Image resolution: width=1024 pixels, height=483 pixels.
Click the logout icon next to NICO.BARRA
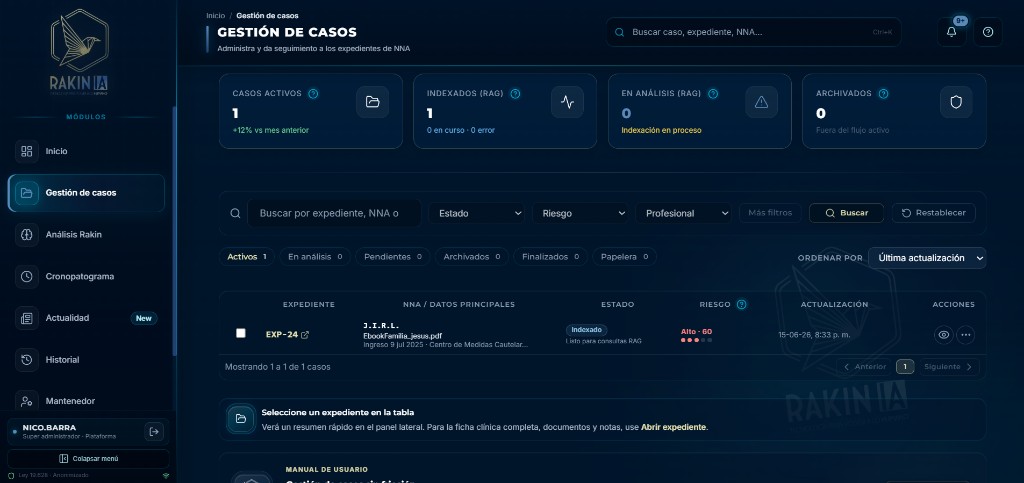pos(154,431)
